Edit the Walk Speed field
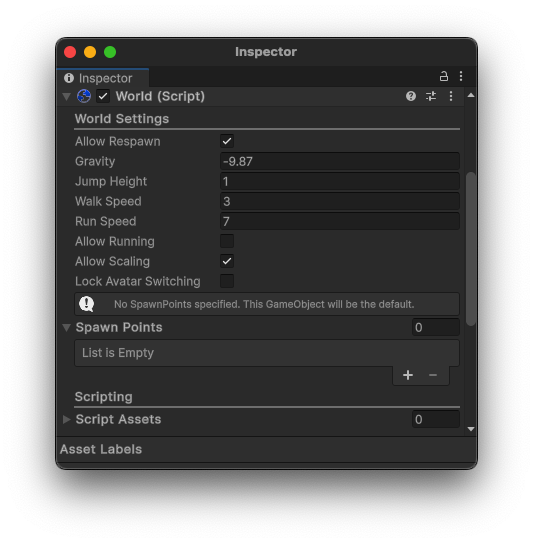Screen dimensions: 533x543 coord(340,202)
